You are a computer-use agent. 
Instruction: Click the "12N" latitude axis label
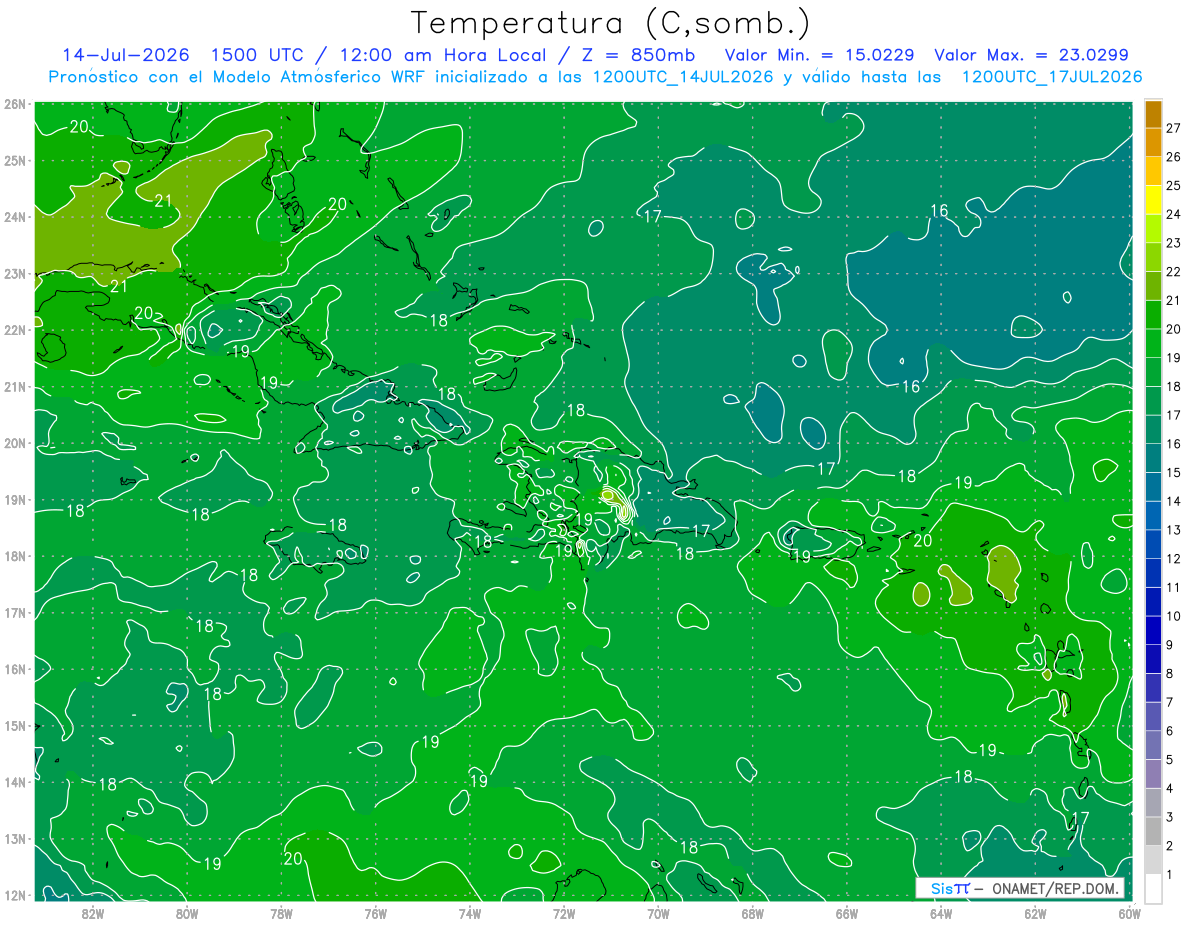14,895
